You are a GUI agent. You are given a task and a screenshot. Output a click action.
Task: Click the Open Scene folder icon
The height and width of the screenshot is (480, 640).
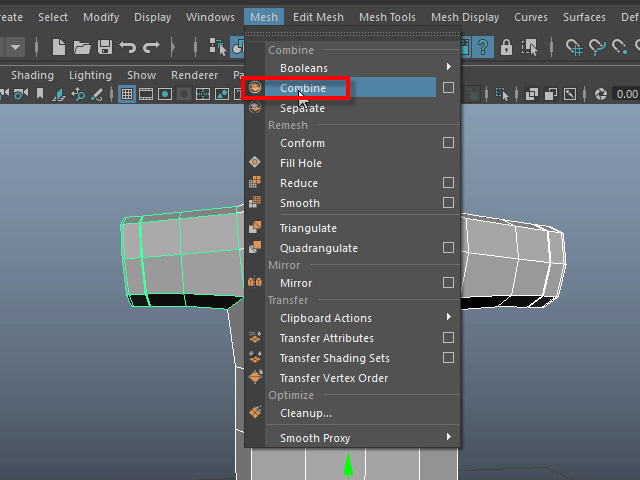[82, 47]
